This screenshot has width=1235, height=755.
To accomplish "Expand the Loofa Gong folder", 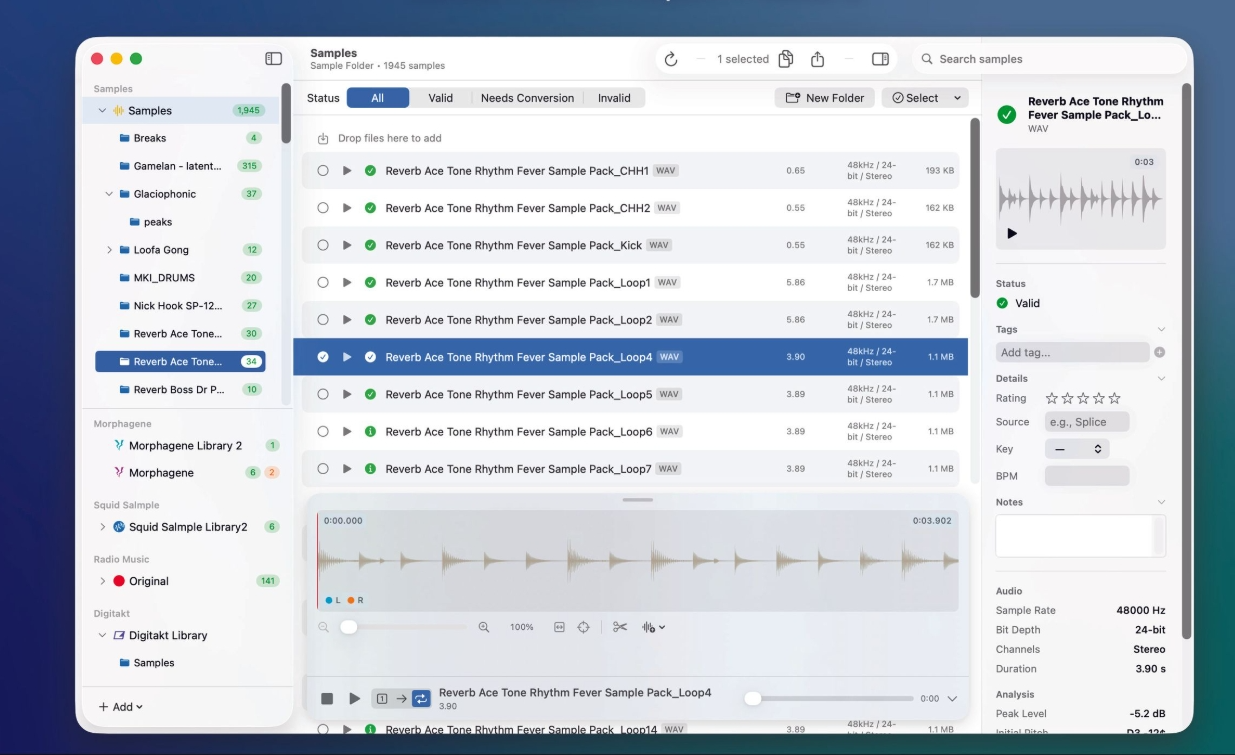I will pos(109,250).
